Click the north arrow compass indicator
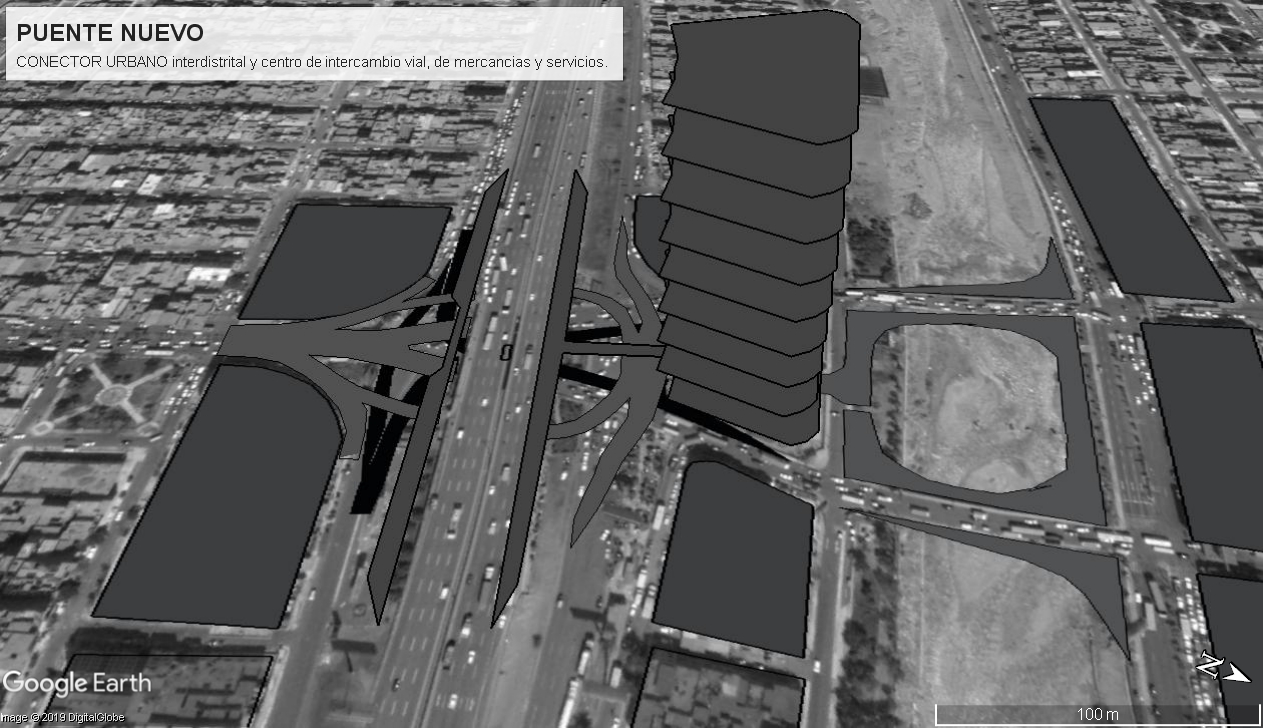The height and width of the screenshot is (728, 1263). click(1223, 668)
